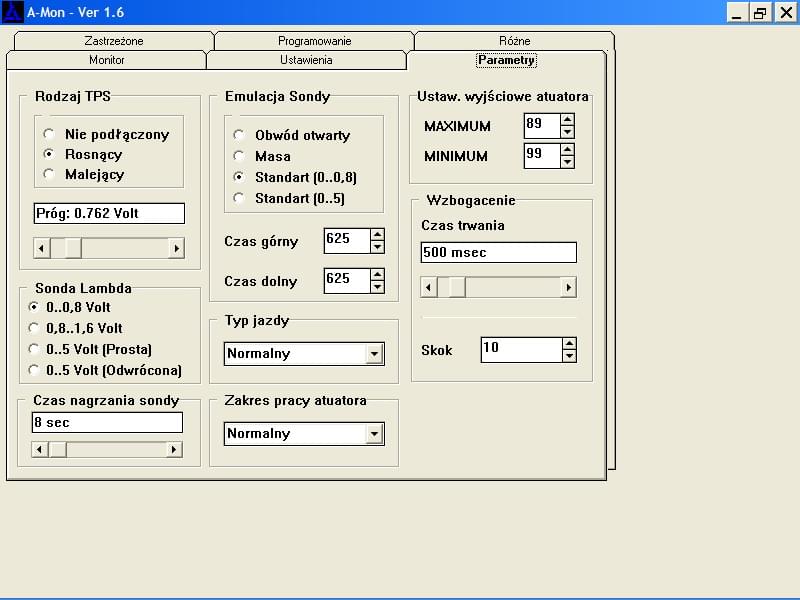Decrease Skok value with down arrow
Screen dimensions: 800x600
(x=569, y=356)
